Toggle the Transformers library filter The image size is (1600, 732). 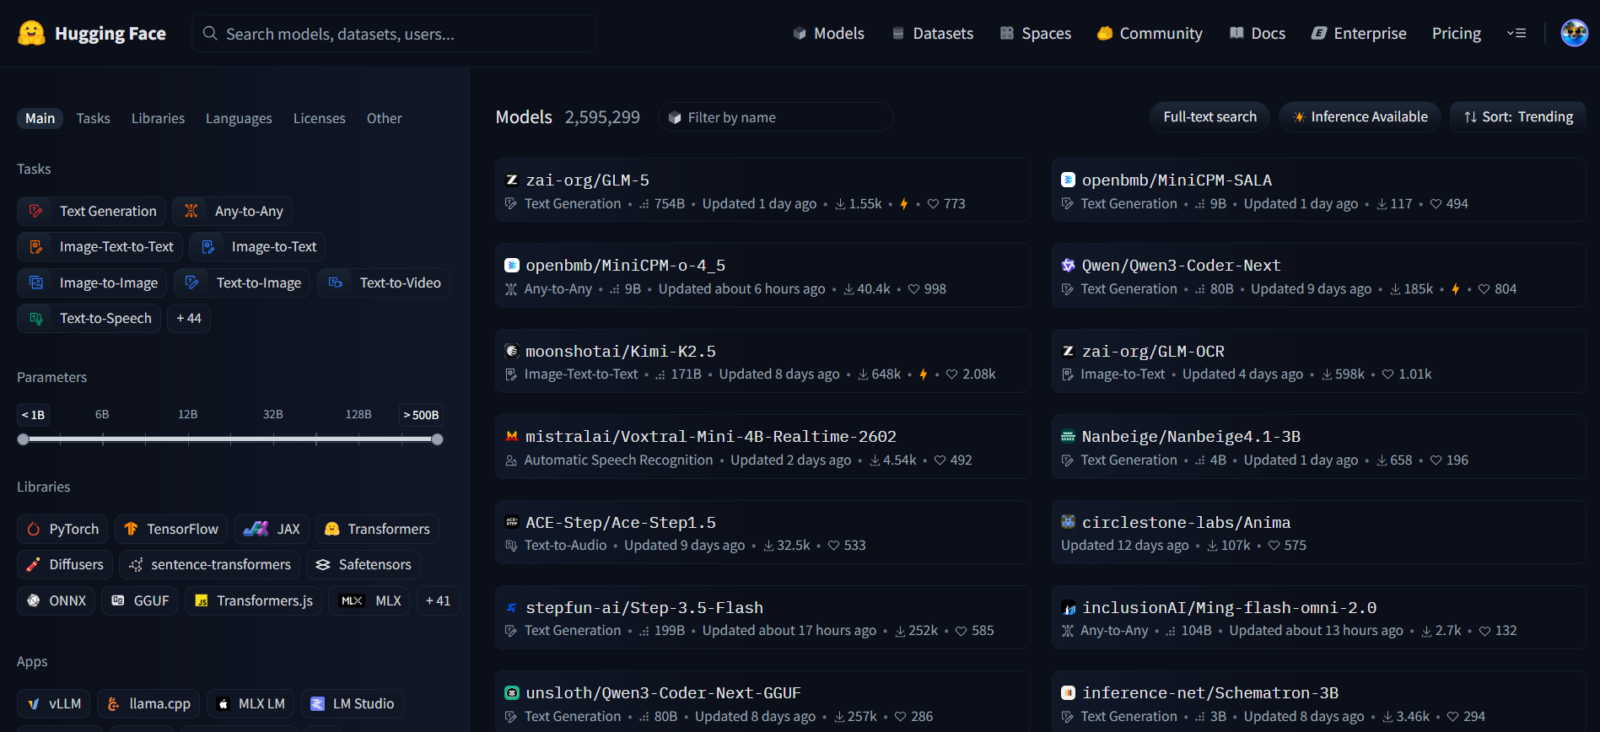coord(377,529)
